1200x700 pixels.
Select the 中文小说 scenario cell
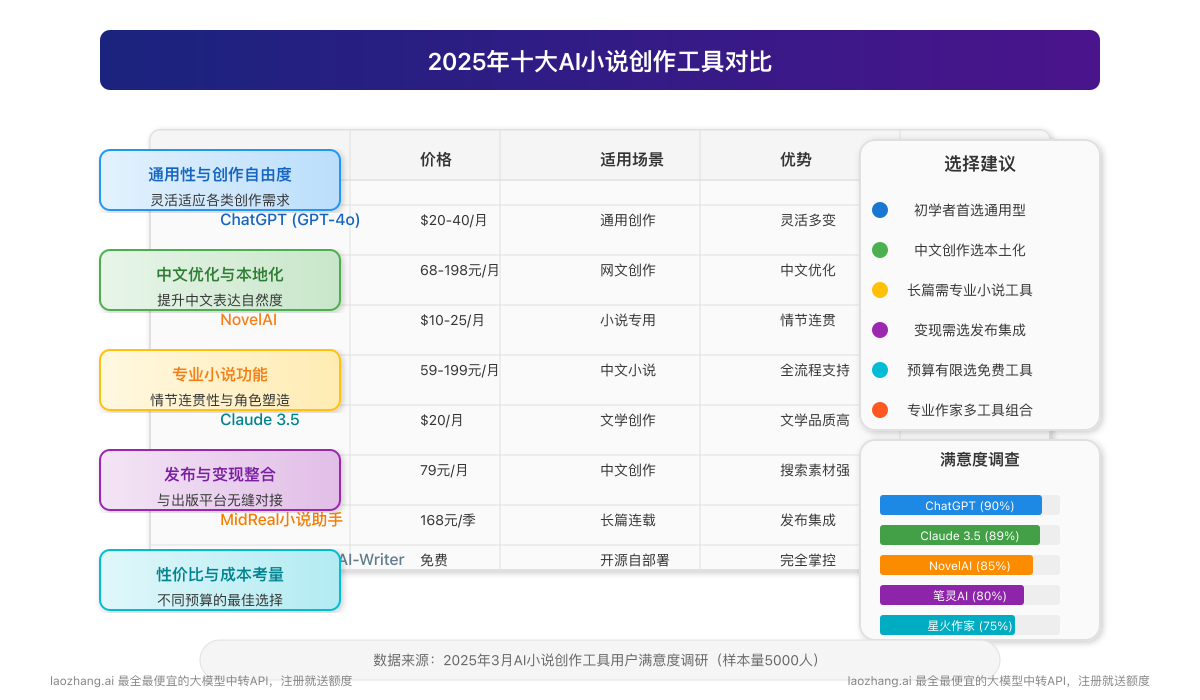click(x=628, y=370)
